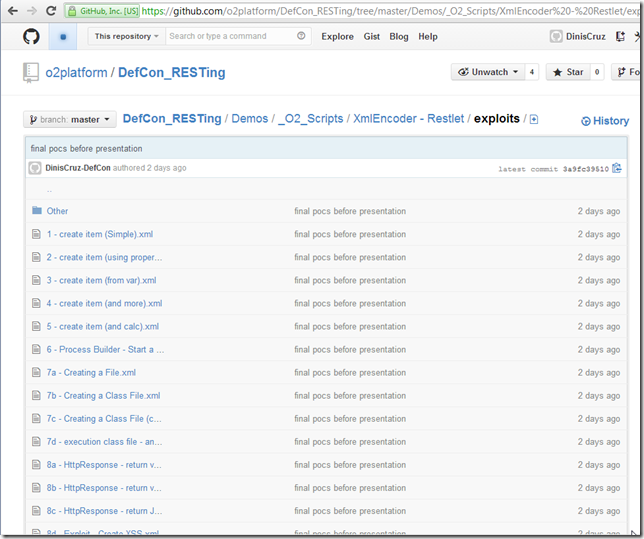This screenshot has width=644, height=539.
Task: Click file icon for 8a - HttpResponse row
Action: 37,465
